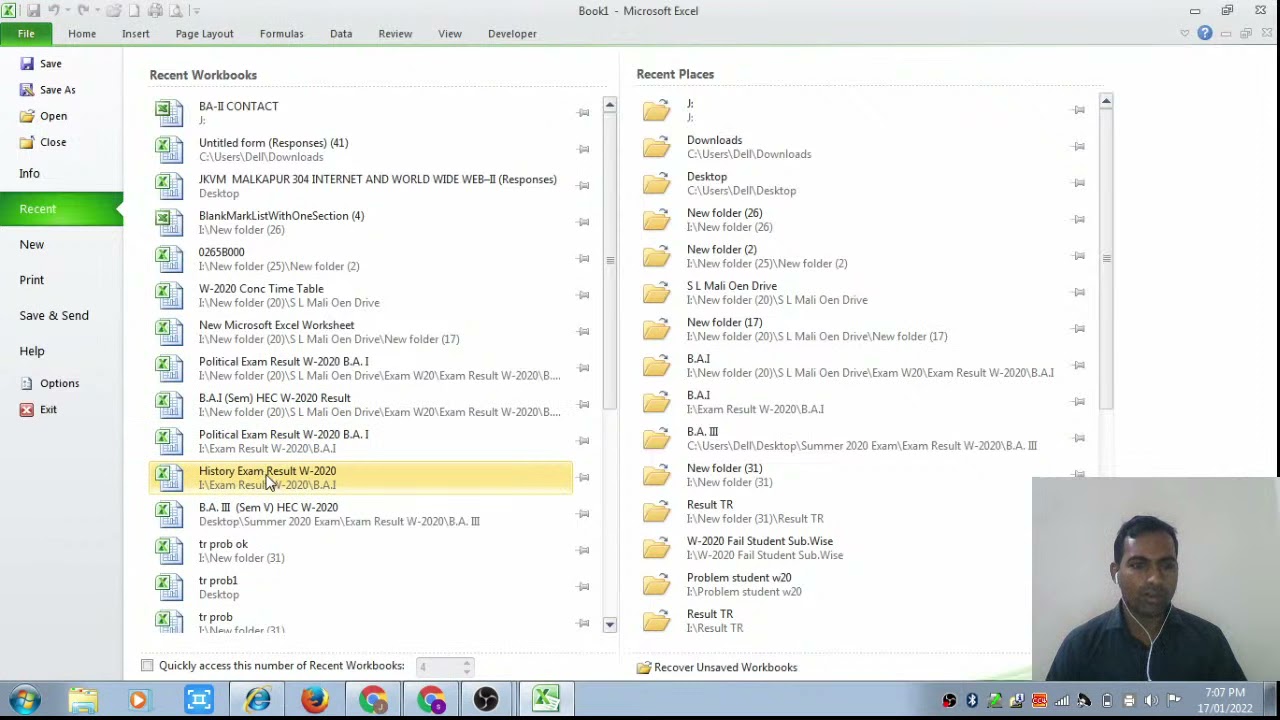Open the 0265B000 workbook icon

(x=169, y=259)
